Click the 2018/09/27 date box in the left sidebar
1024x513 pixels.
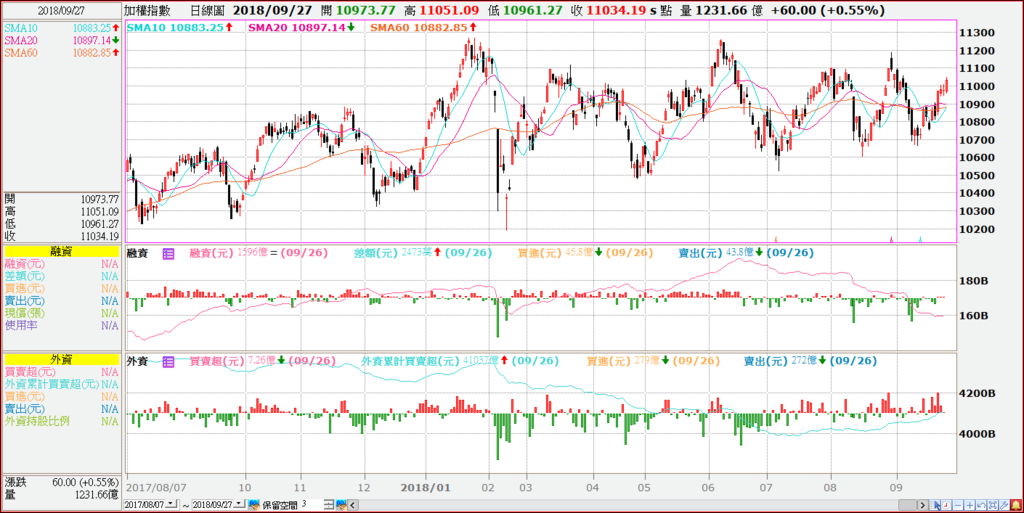(61, 10)
